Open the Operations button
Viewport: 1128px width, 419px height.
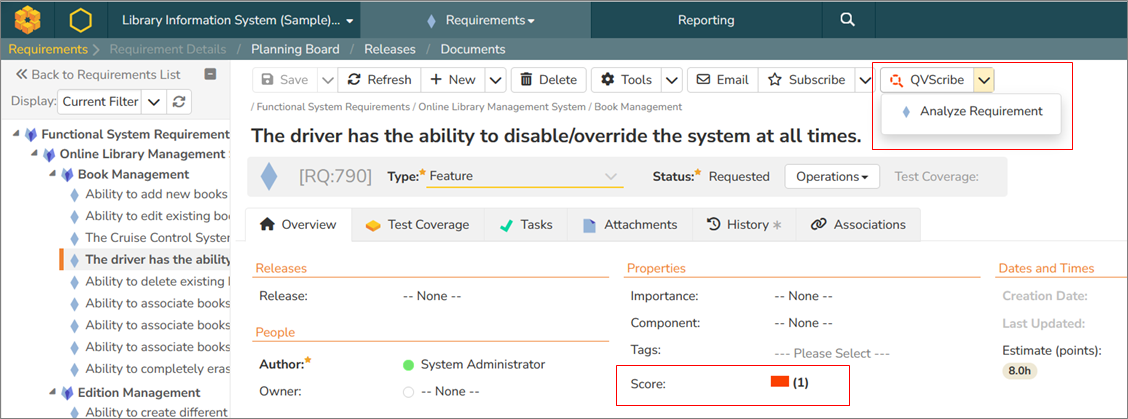(831, 177)
